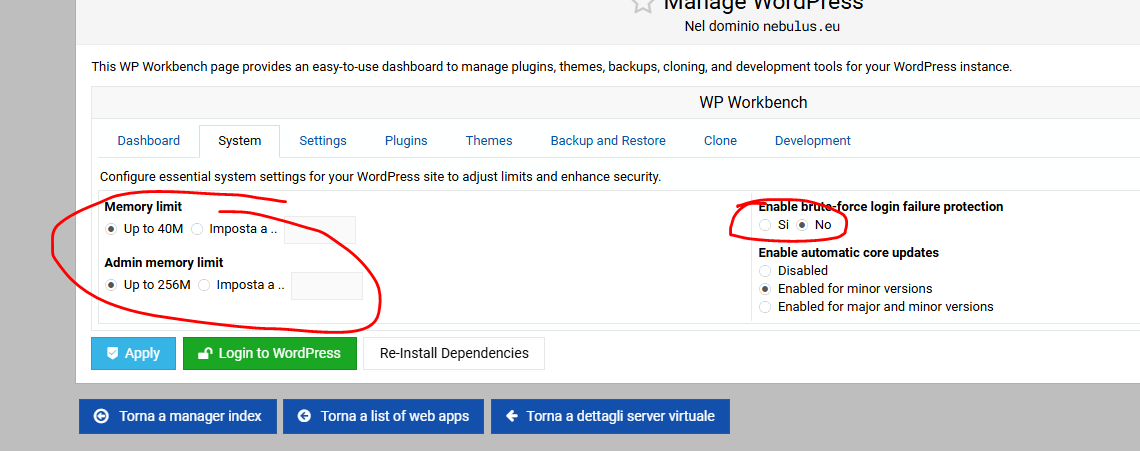Click the left arrow icon on Torna a dettagli server virtuale
The height and width of the screenshot is (451, 1140).
(x=512, y=416)
